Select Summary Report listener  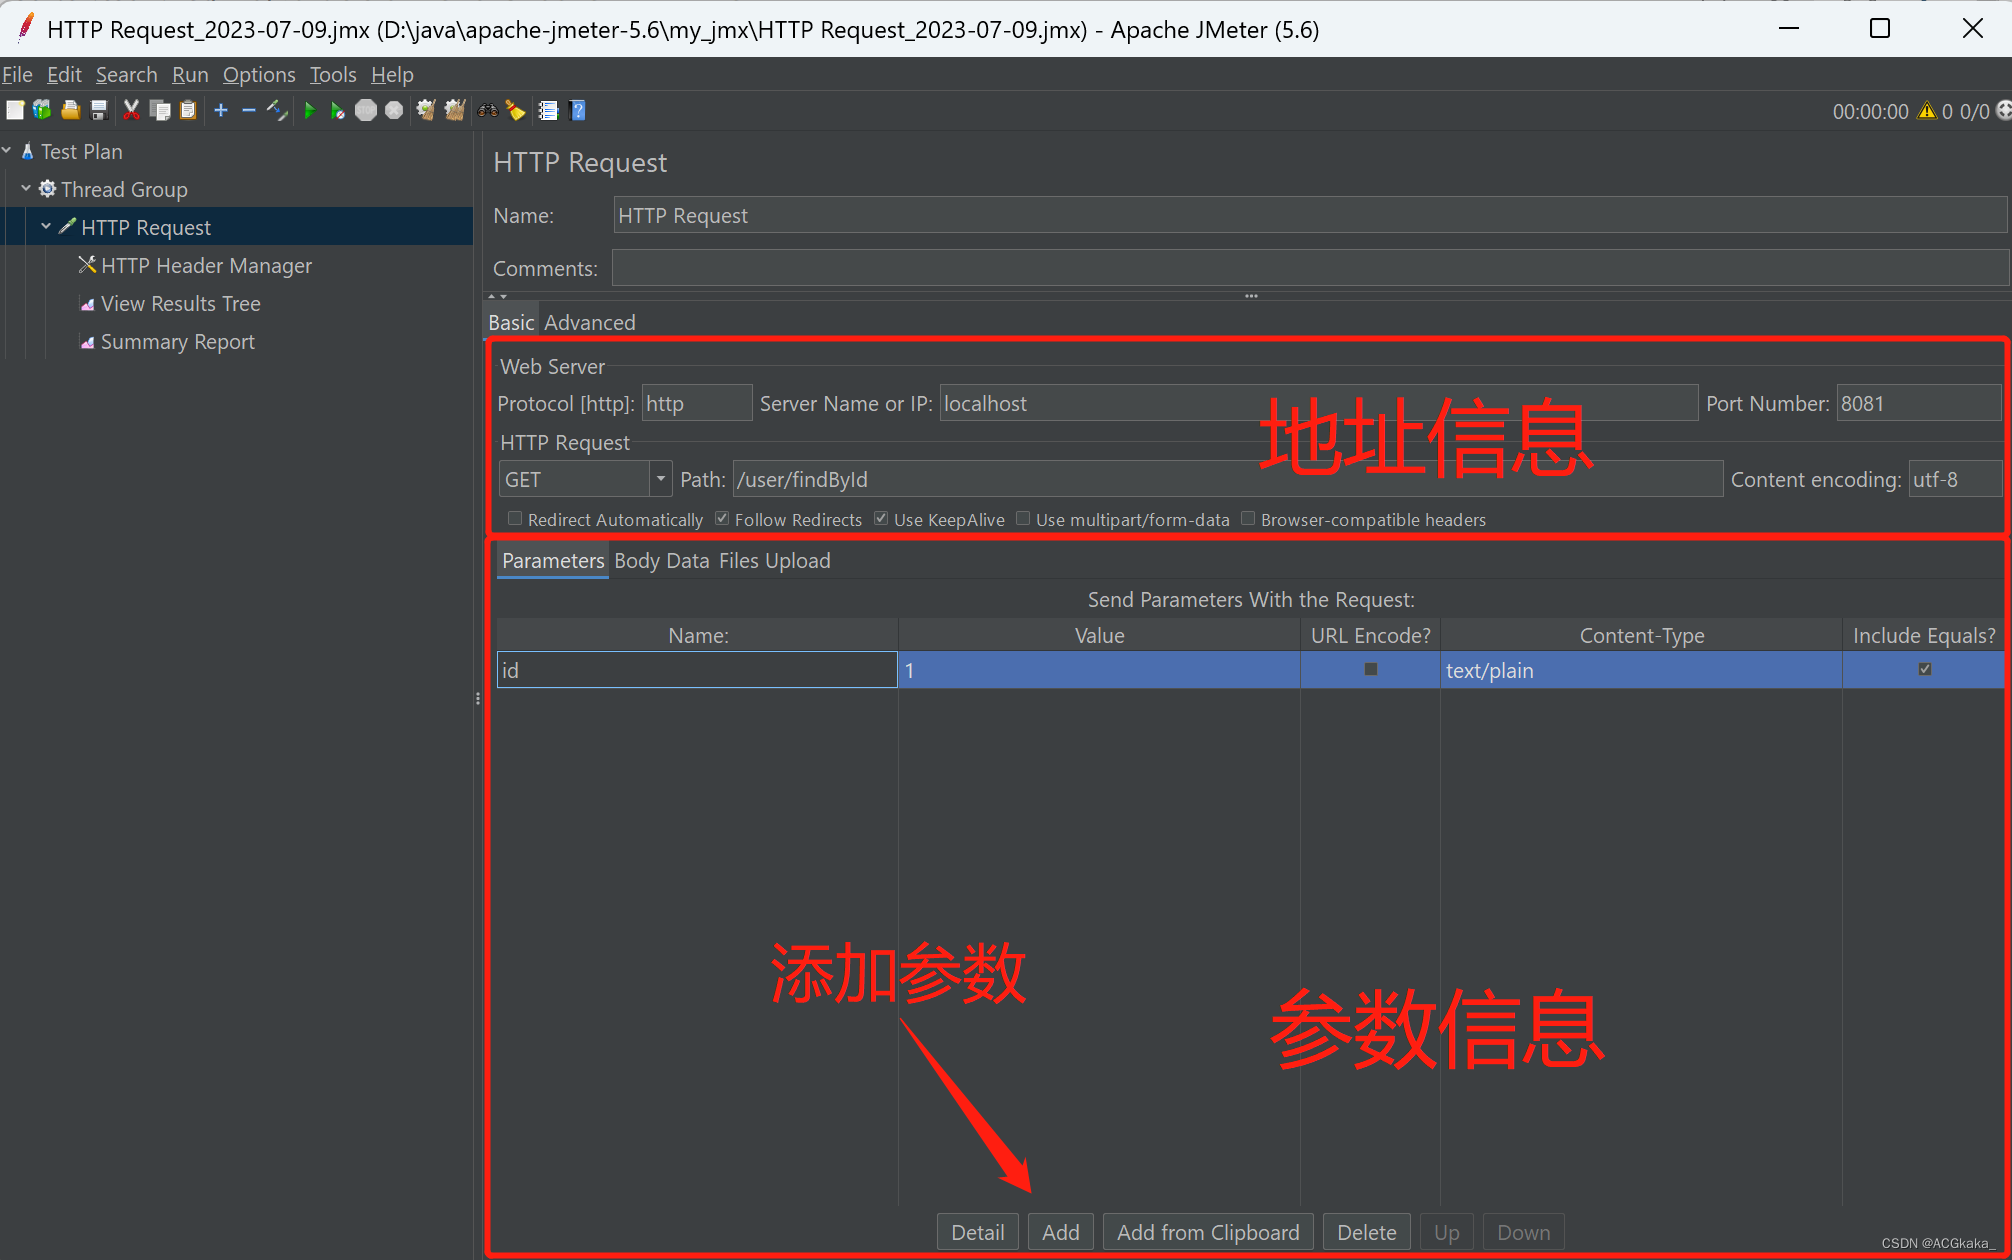[x=177, y=341]
